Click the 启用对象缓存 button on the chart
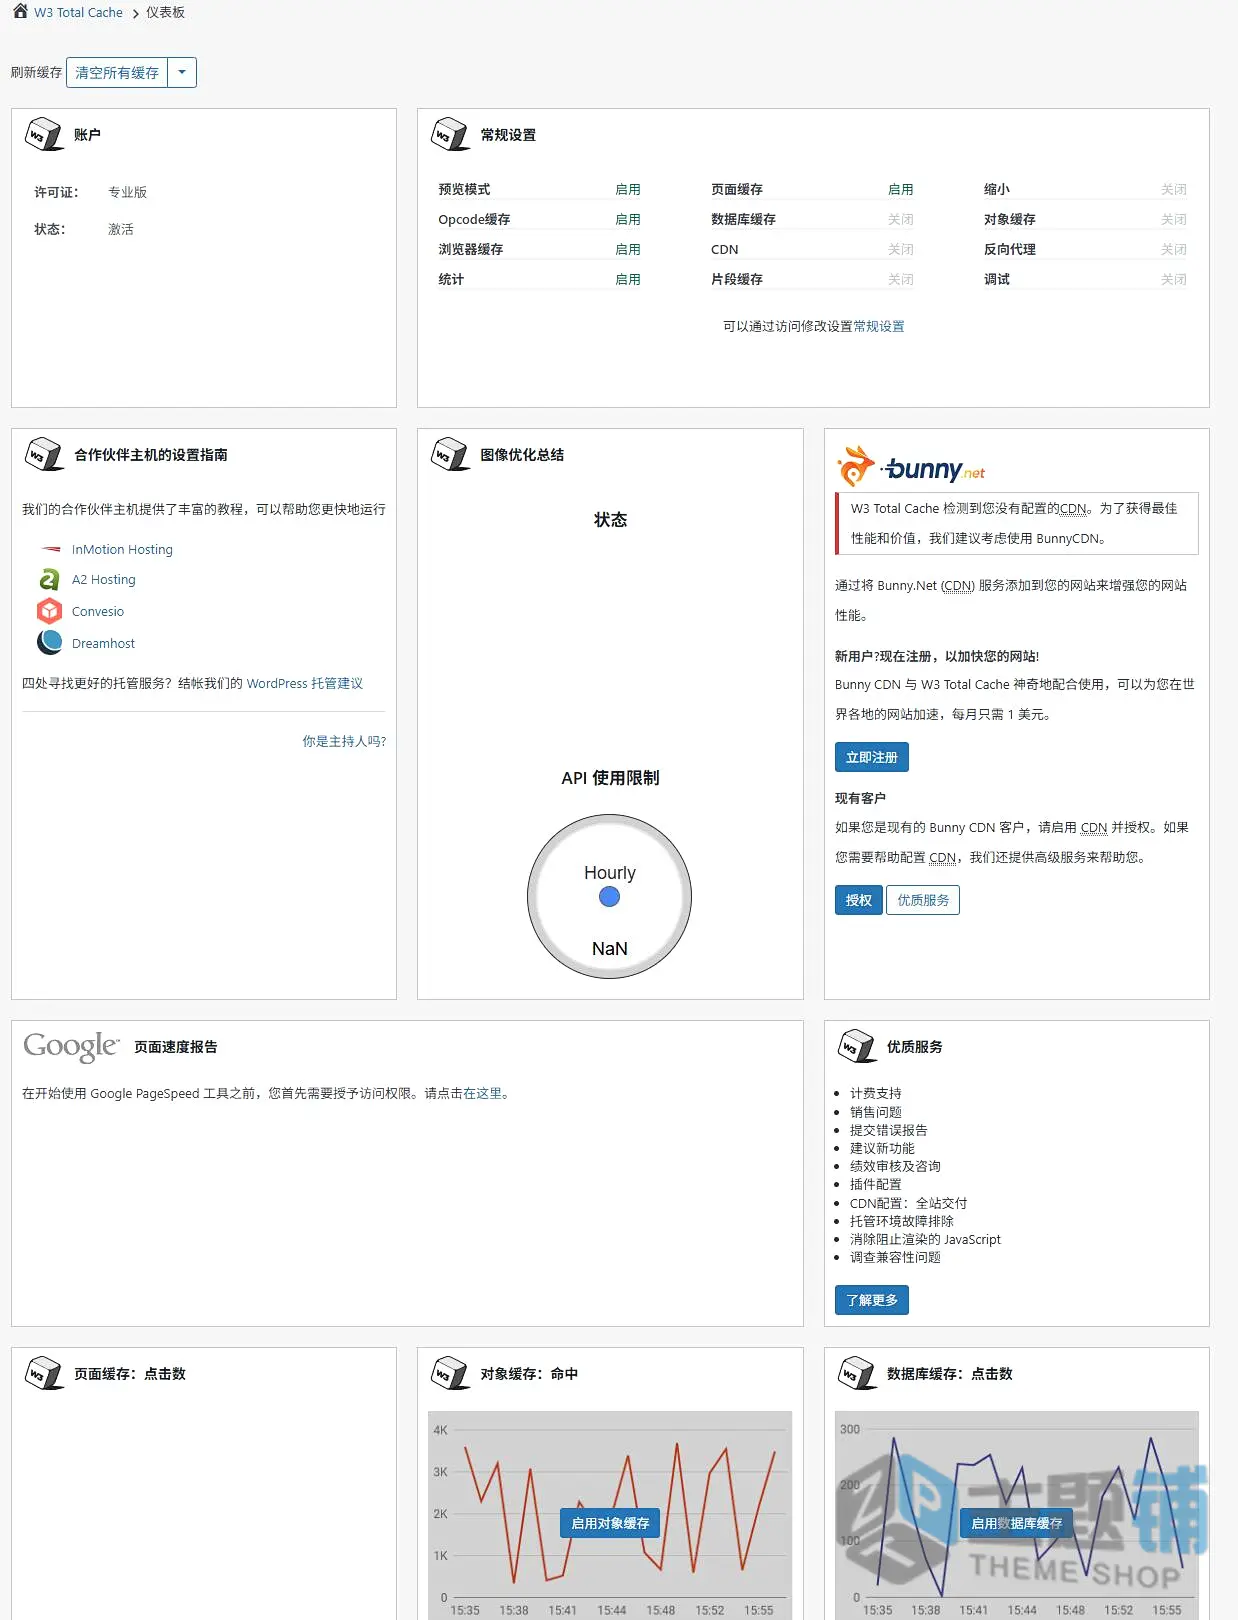 pyautogui.click(x=610, y=1523)
